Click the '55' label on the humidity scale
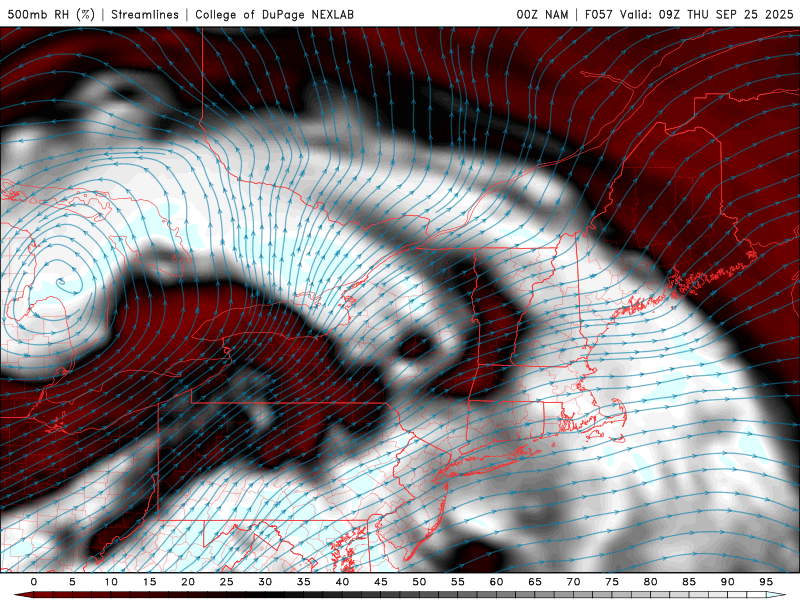This screenshot has height=600, width=800. click(458, 582)
